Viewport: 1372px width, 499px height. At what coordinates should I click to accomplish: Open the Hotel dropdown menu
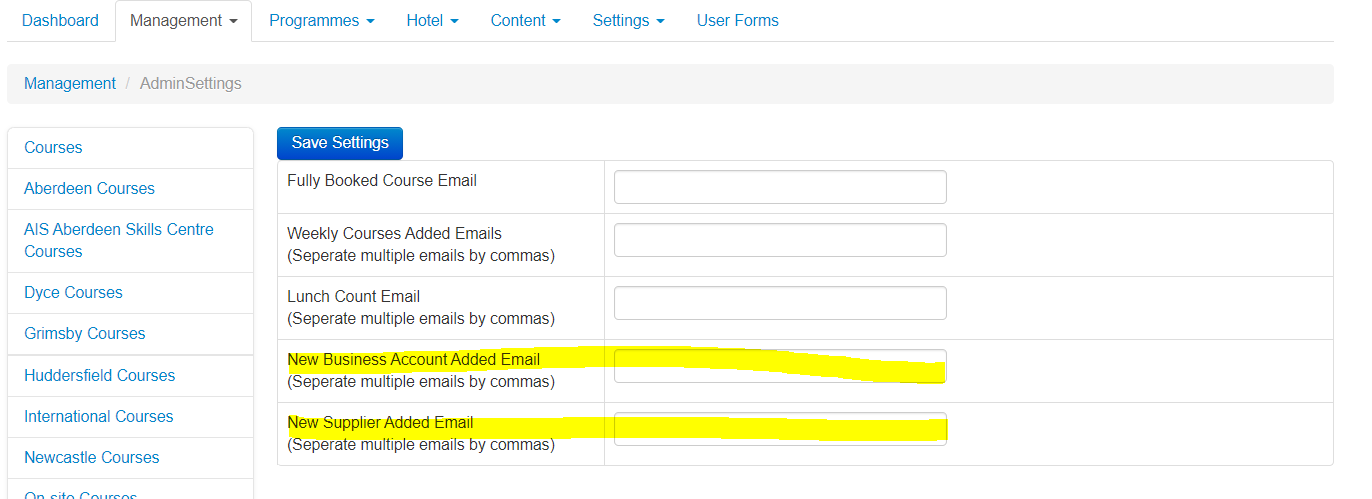(x=432, y=21)
